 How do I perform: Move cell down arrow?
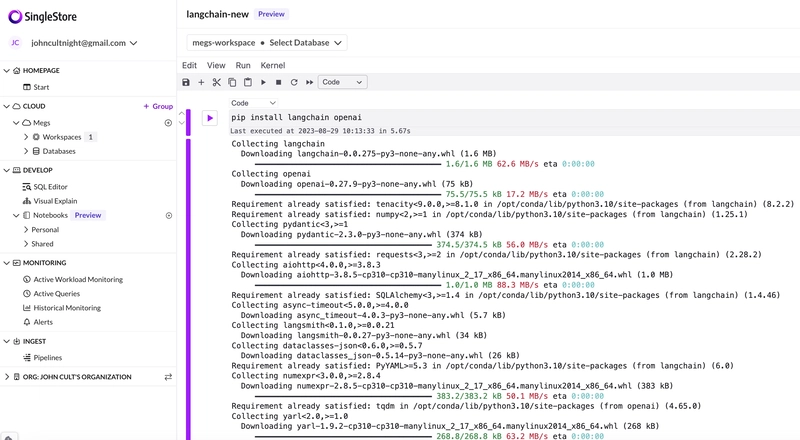tap(182, 123)
